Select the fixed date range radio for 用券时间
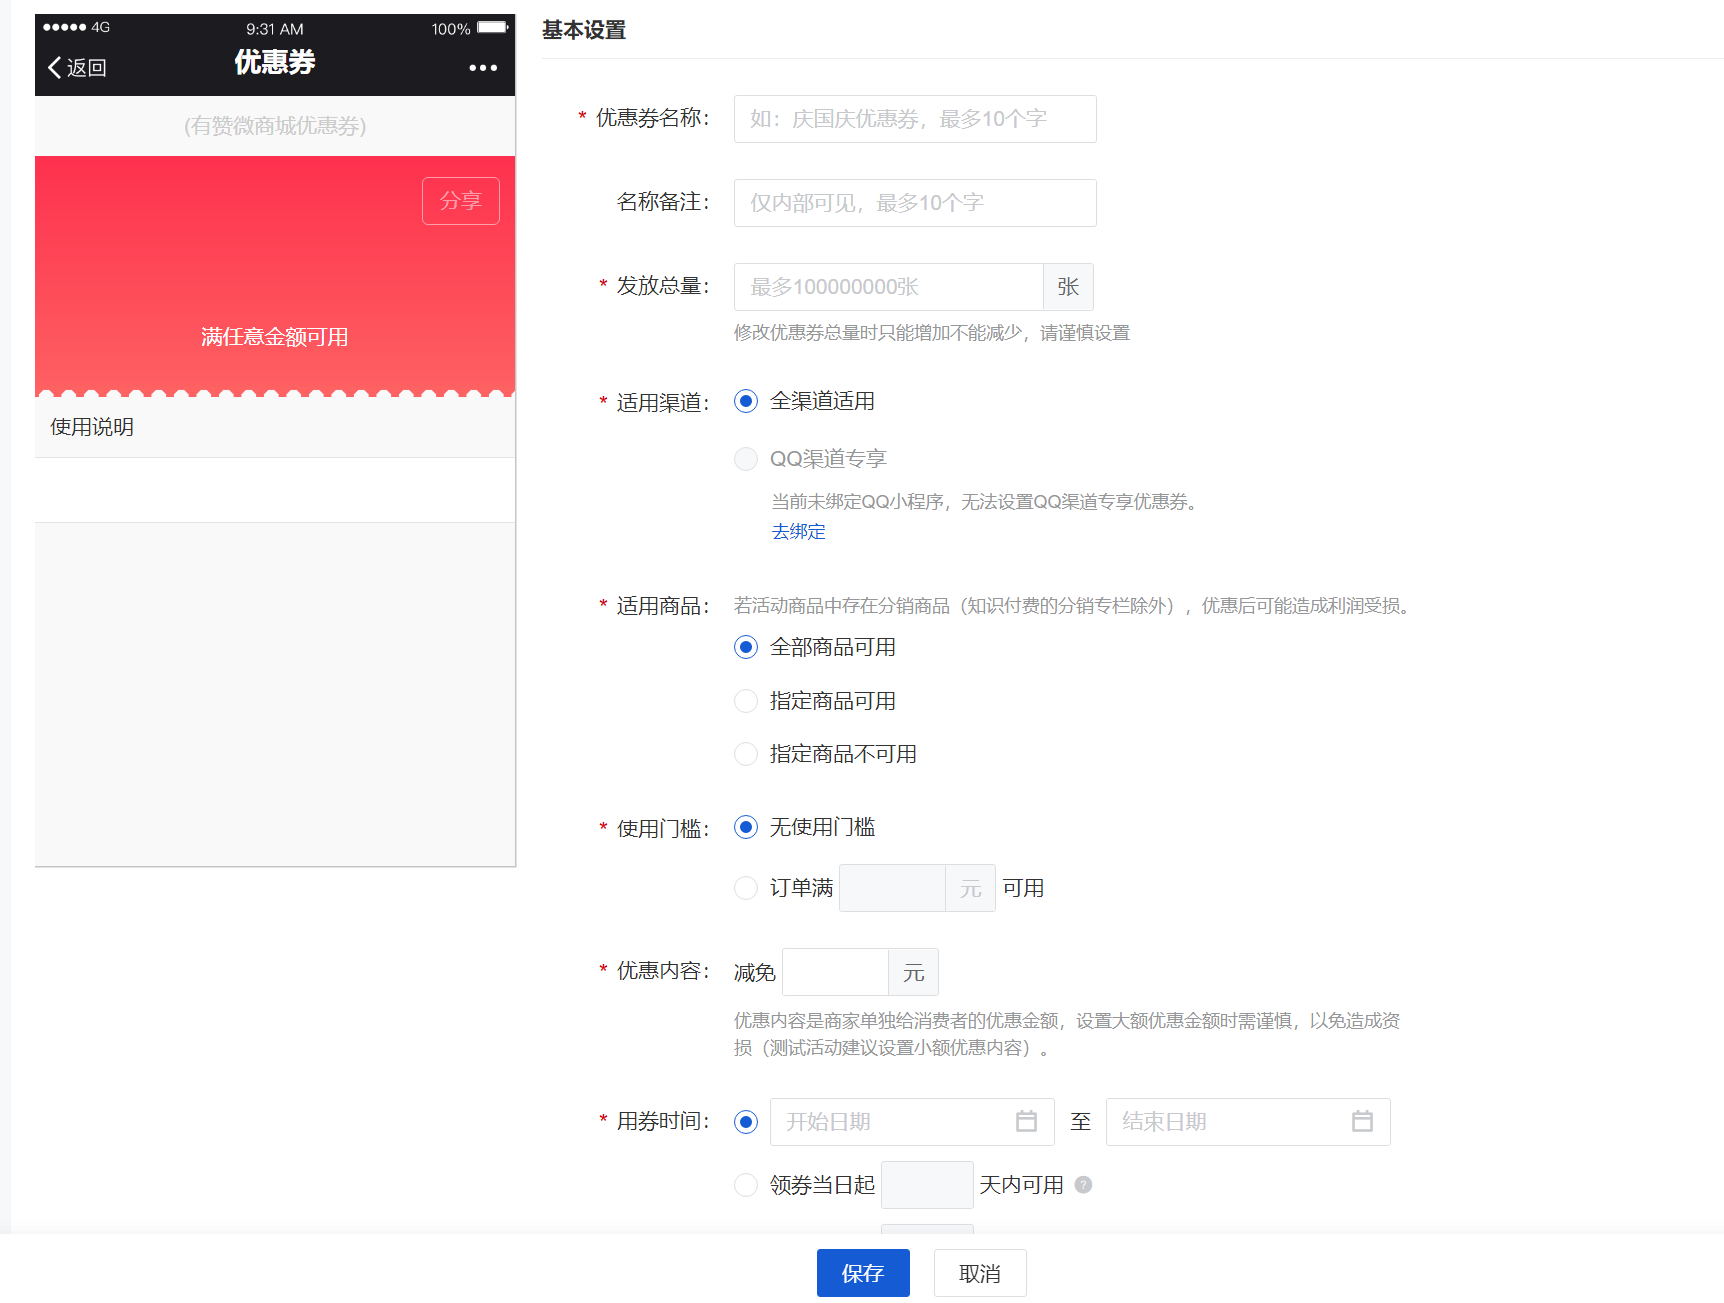1724x1303 pixels. (x=746, y=1122)
